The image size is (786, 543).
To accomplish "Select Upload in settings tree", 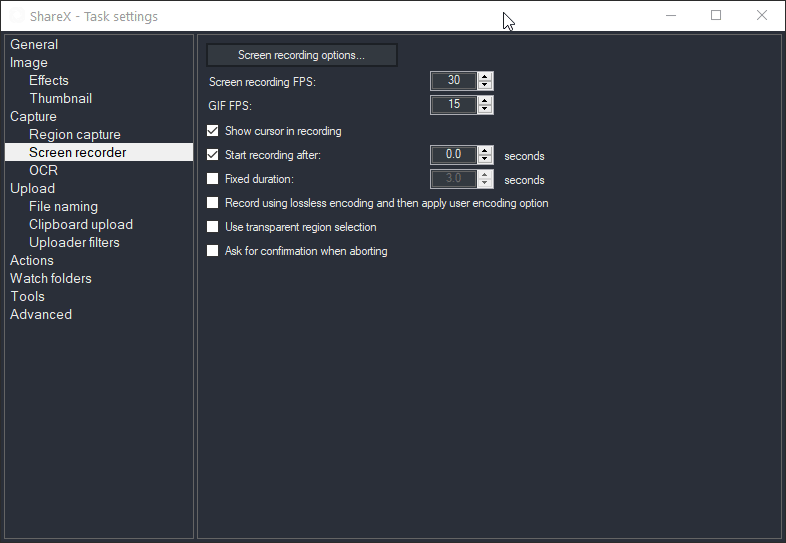I will 33,189.
